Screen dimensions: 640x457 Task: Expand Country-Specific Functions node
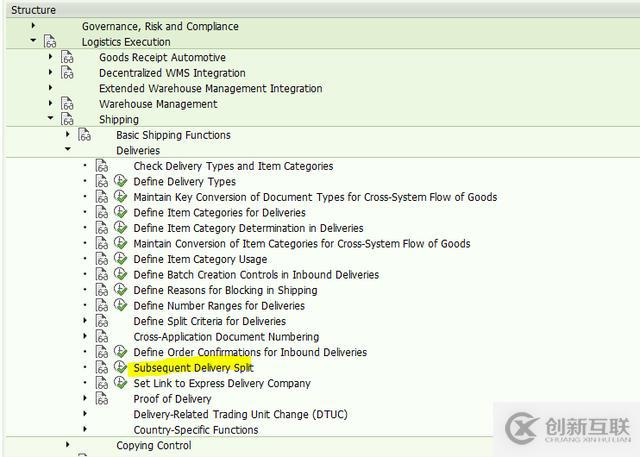coord(84,429)
